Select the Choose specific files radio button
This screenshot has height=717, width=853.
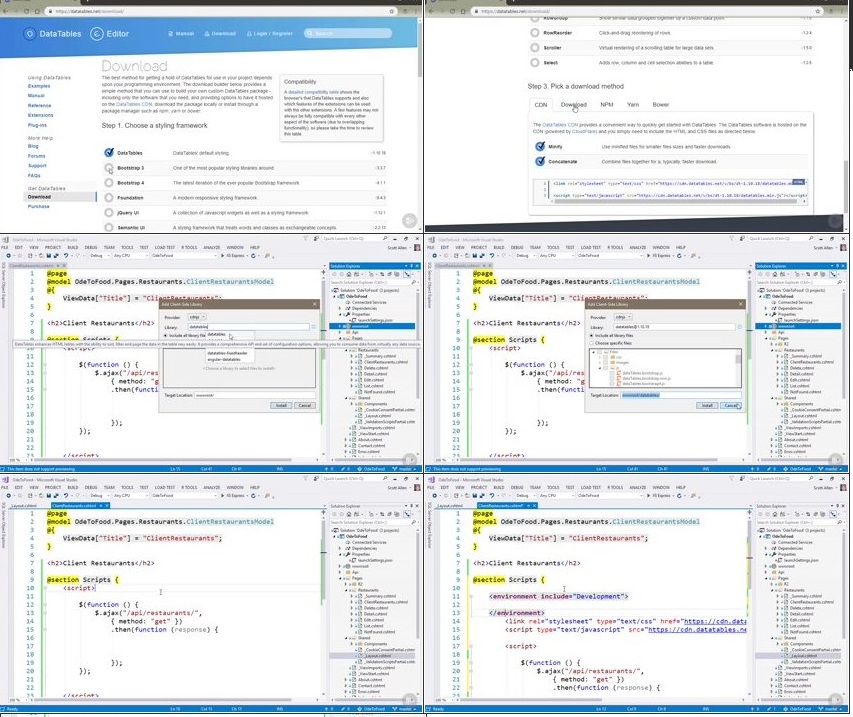591,343
